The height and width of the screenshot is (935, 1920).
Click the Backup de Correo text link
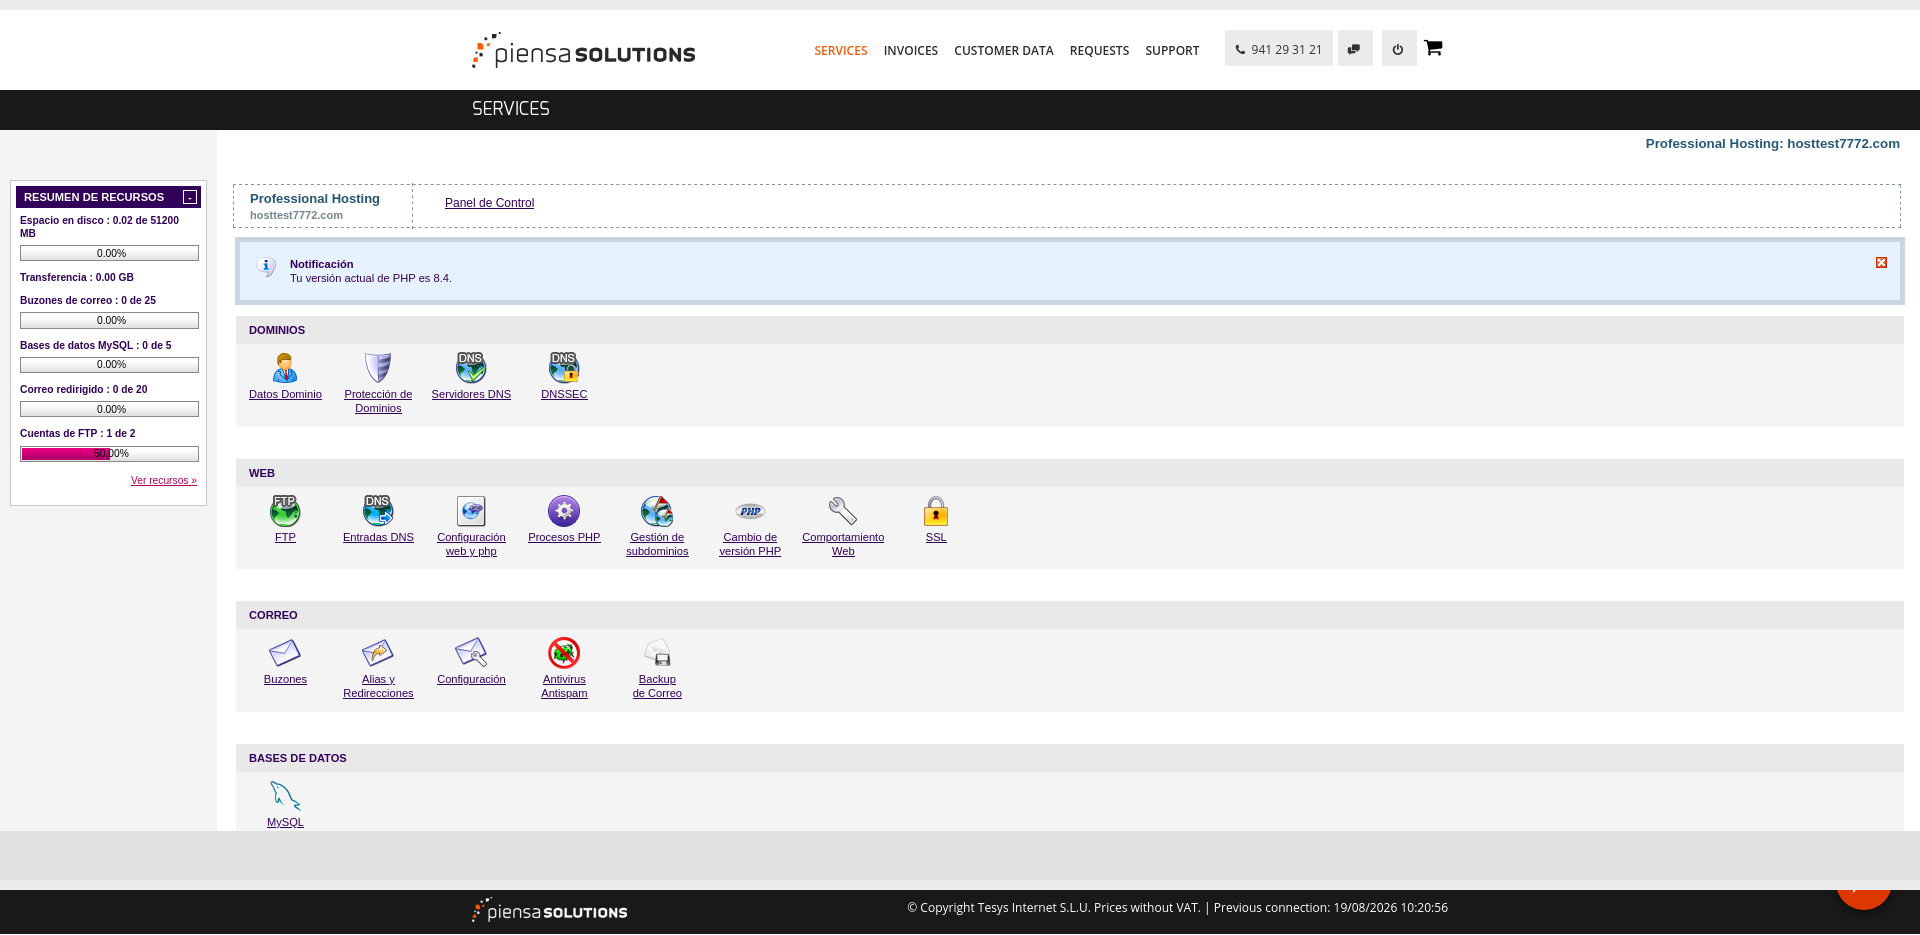click(x=657, y=686)
